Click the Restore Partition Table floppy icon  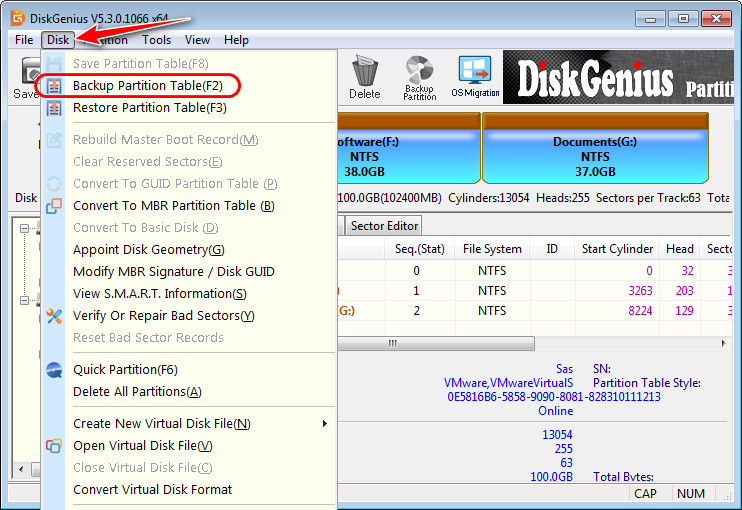[54, 108]
